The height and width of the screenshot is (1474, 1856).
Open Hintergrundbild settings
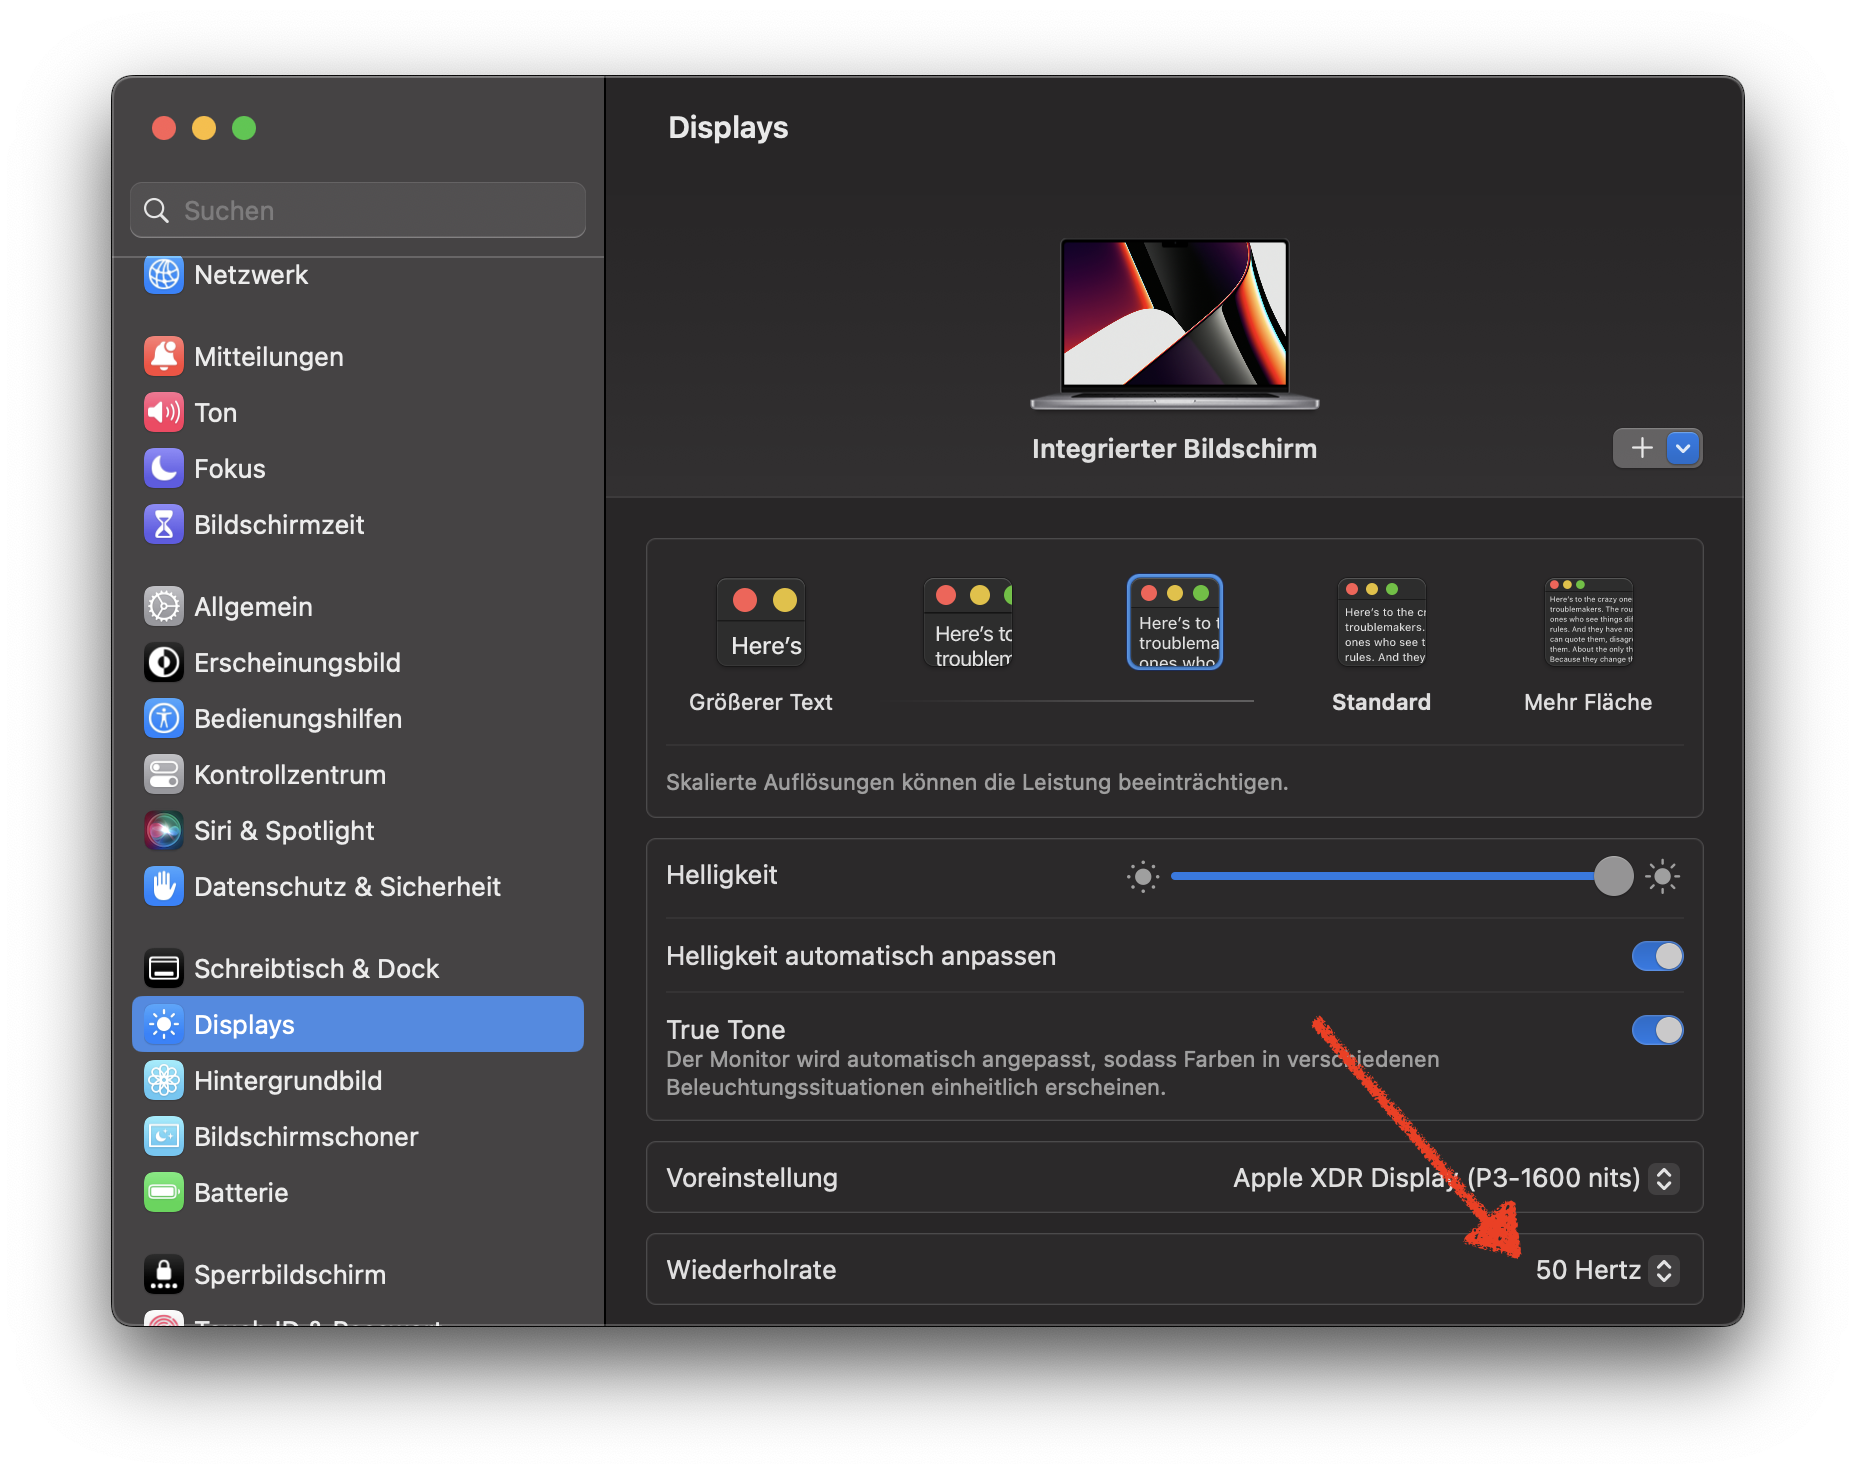pos(358,1080)
